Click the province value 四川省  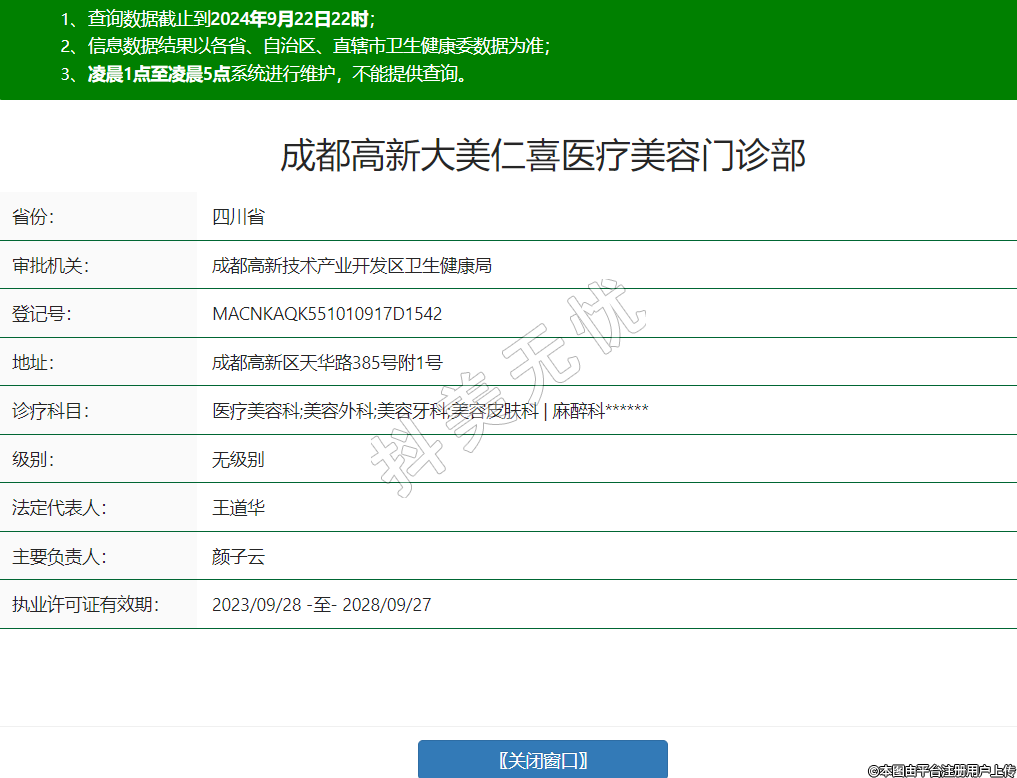[238, 217]
